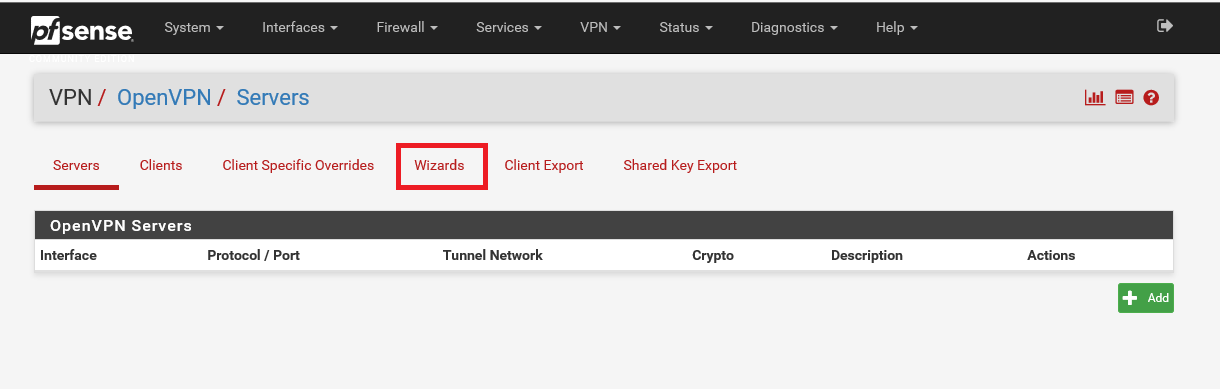Viewport: 1220px width, 389px height.
Task: Click the logout icon in navbar
Action: [1164, 26]
